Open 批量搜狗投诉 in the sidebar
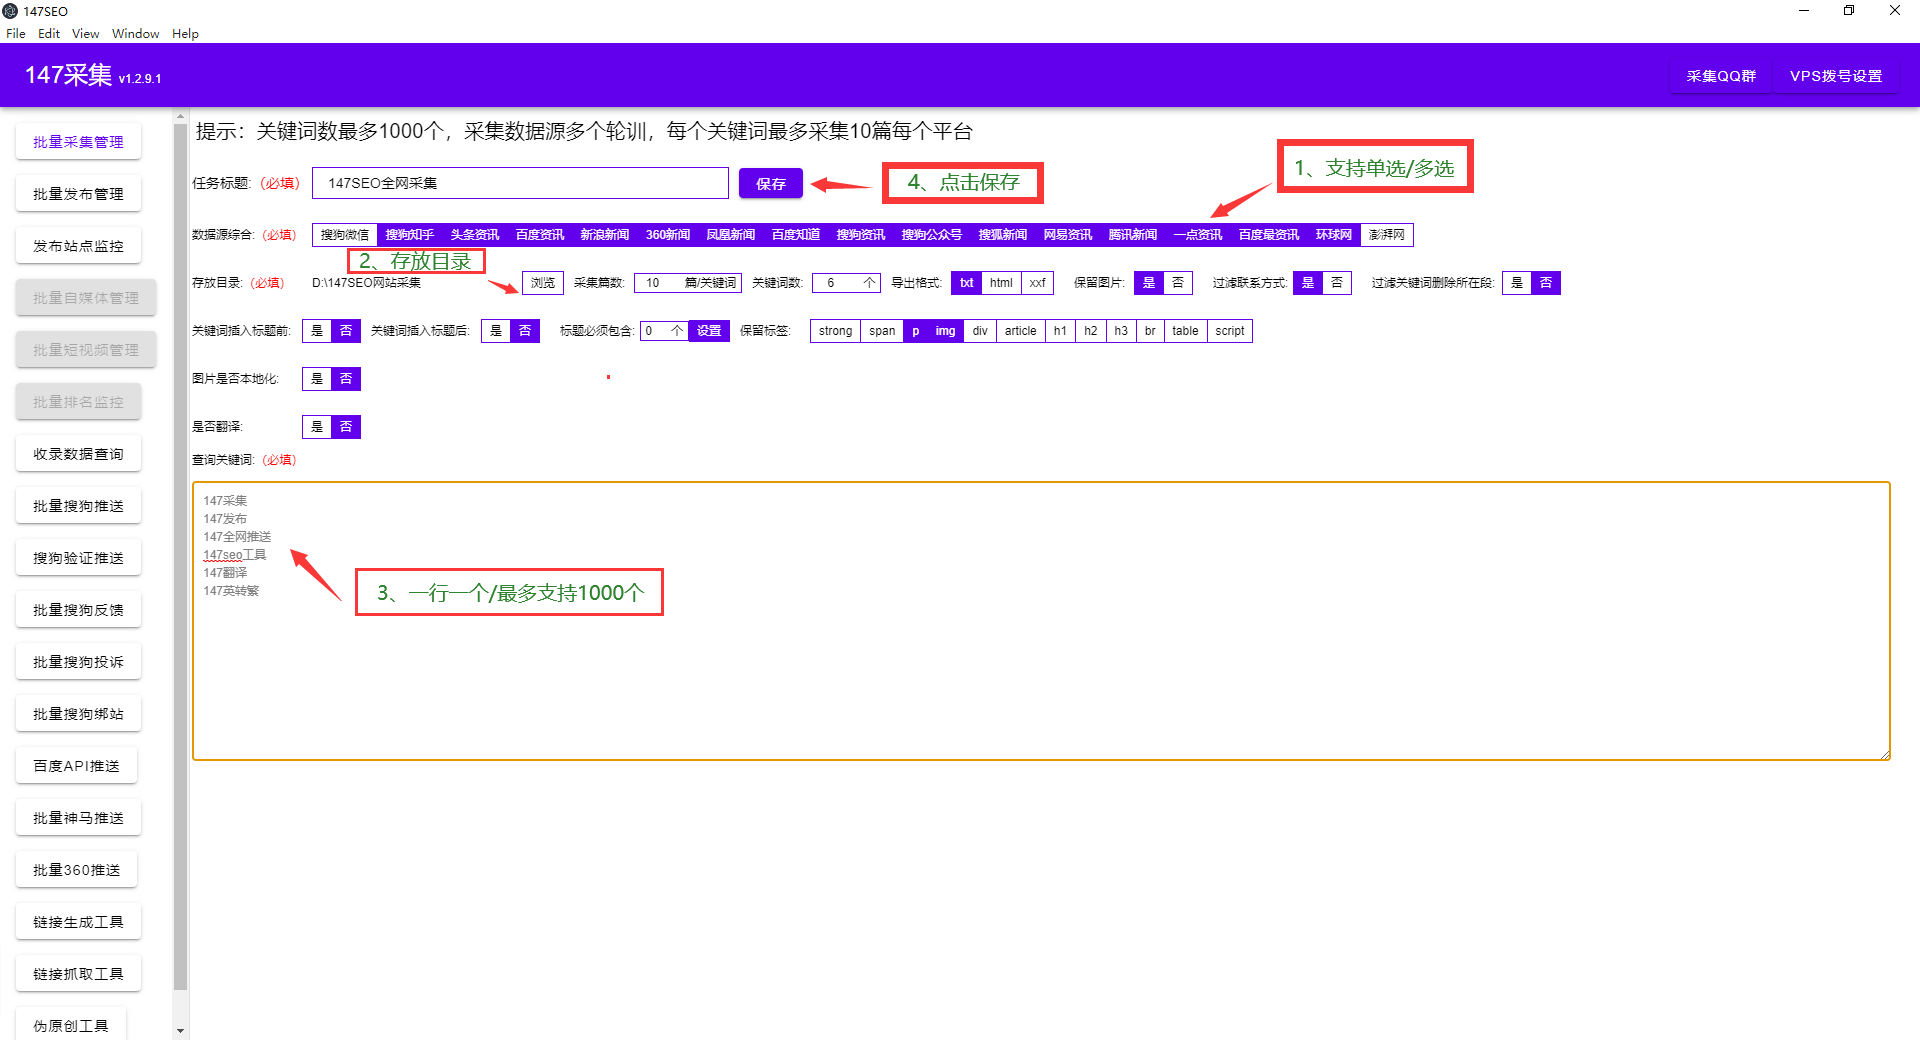Viewport: 1920px width, 1040px height. (78, 662)
